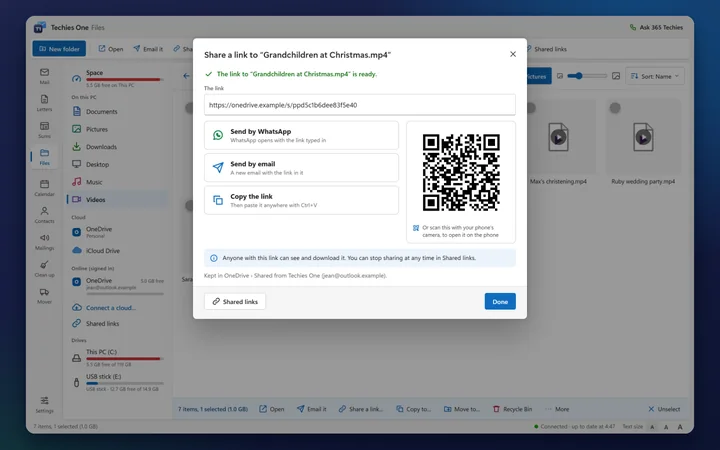Click Copy to in bottom bar
The image size is (720, 450).
[413, 409]
